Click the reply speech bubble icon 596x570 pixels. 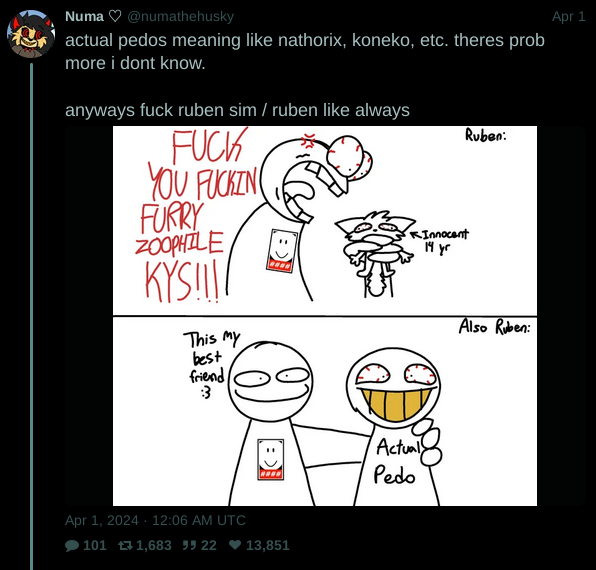(x=72, y=546)
